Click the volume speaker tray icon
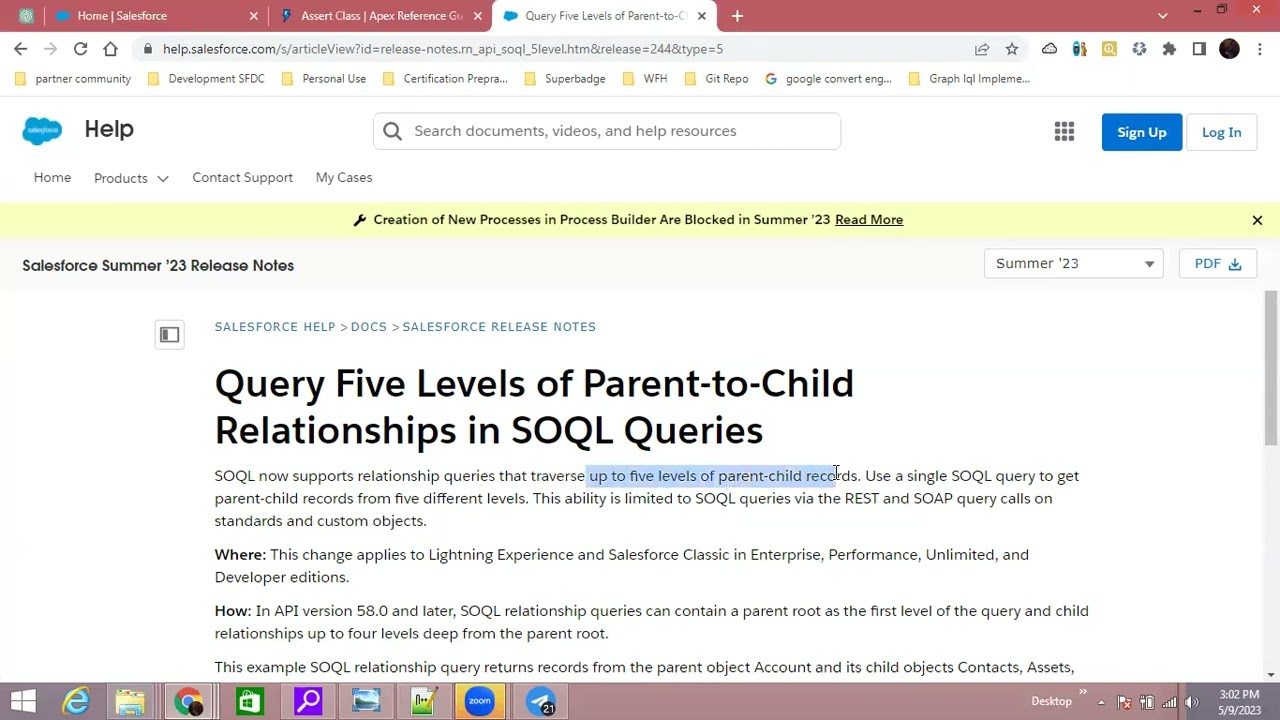The width and height of the screenshot is (1280, 720). pos(1190,702)
